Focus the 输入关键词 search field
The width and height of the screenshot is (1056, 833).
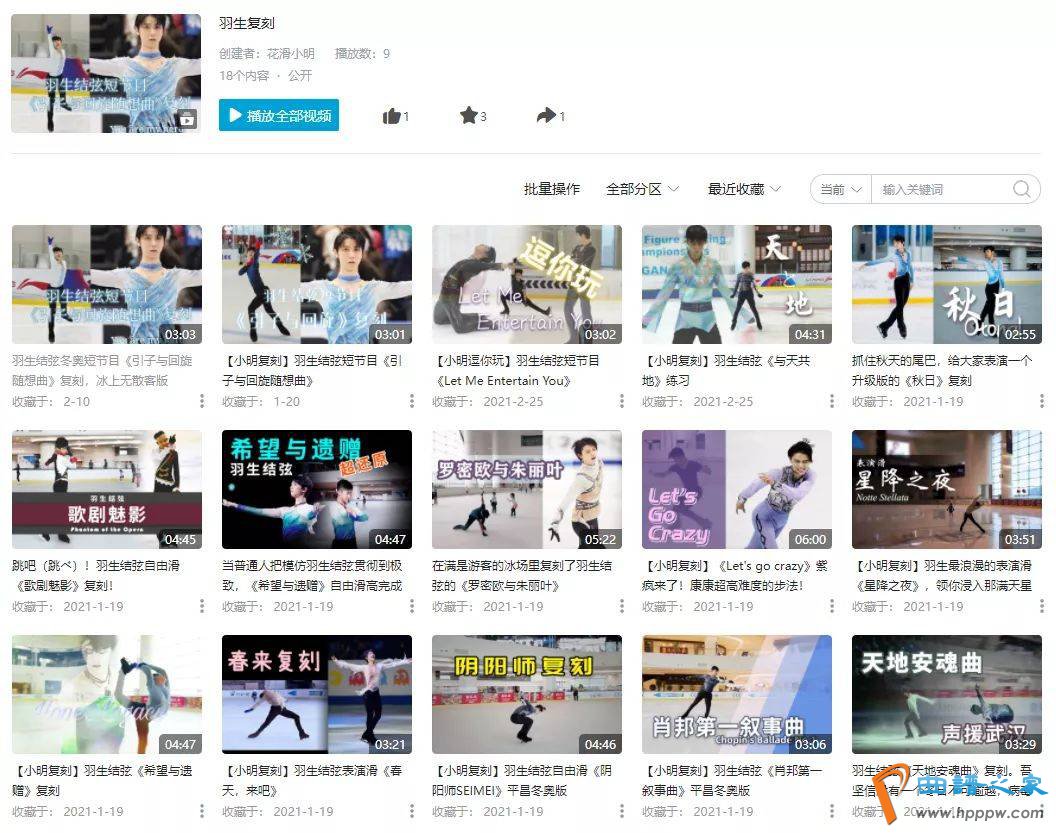(x=940, y=189)
